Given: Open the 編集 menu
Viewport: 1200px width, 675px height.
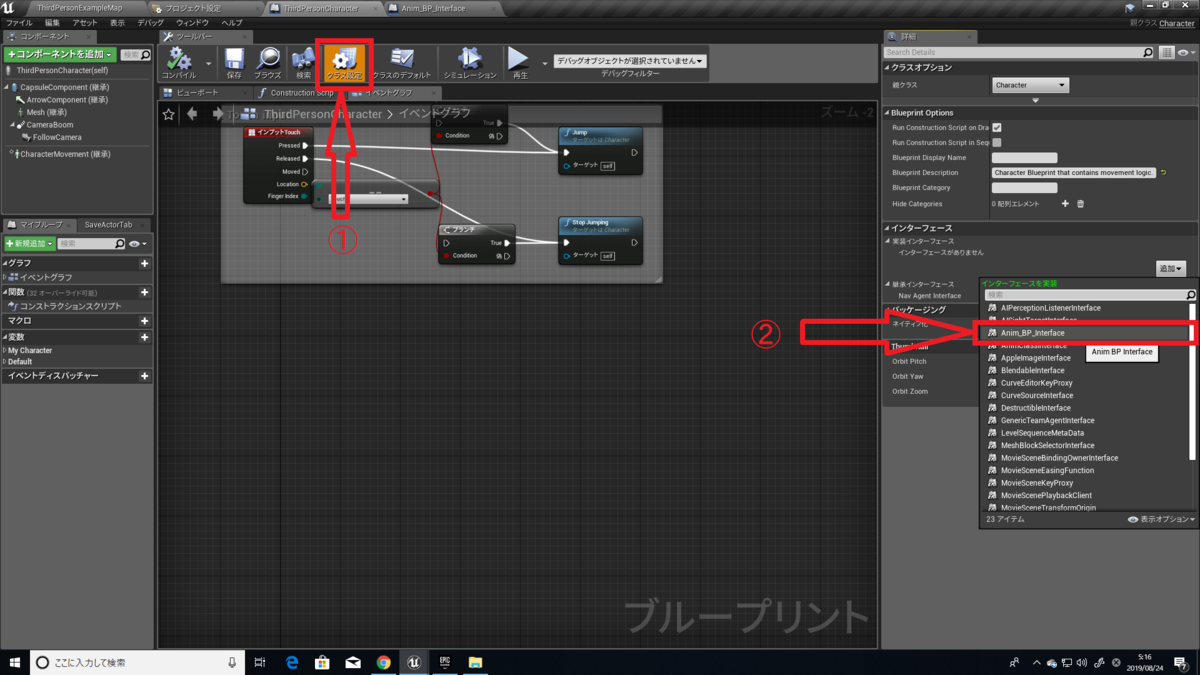Looking at the screenshot, I should pos(52,22).
